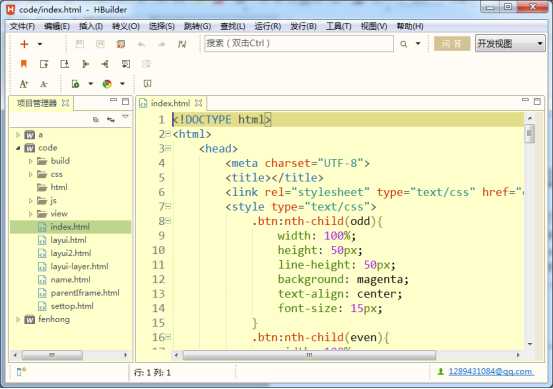Open the 编辑(E) menu
Viewport: 553px width, 389px height.
pyautogui.click(x=57, y=26)
